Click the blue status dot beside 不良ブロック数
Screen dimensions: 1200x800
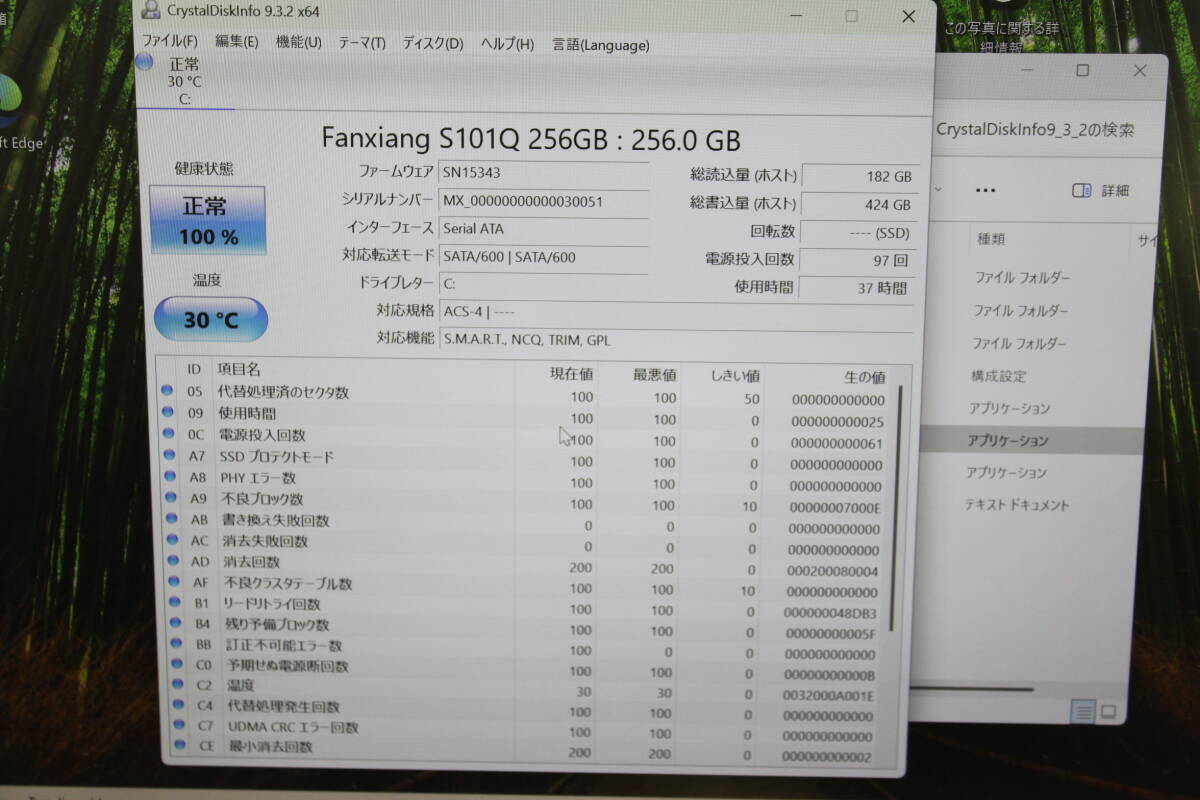(167, 499)
